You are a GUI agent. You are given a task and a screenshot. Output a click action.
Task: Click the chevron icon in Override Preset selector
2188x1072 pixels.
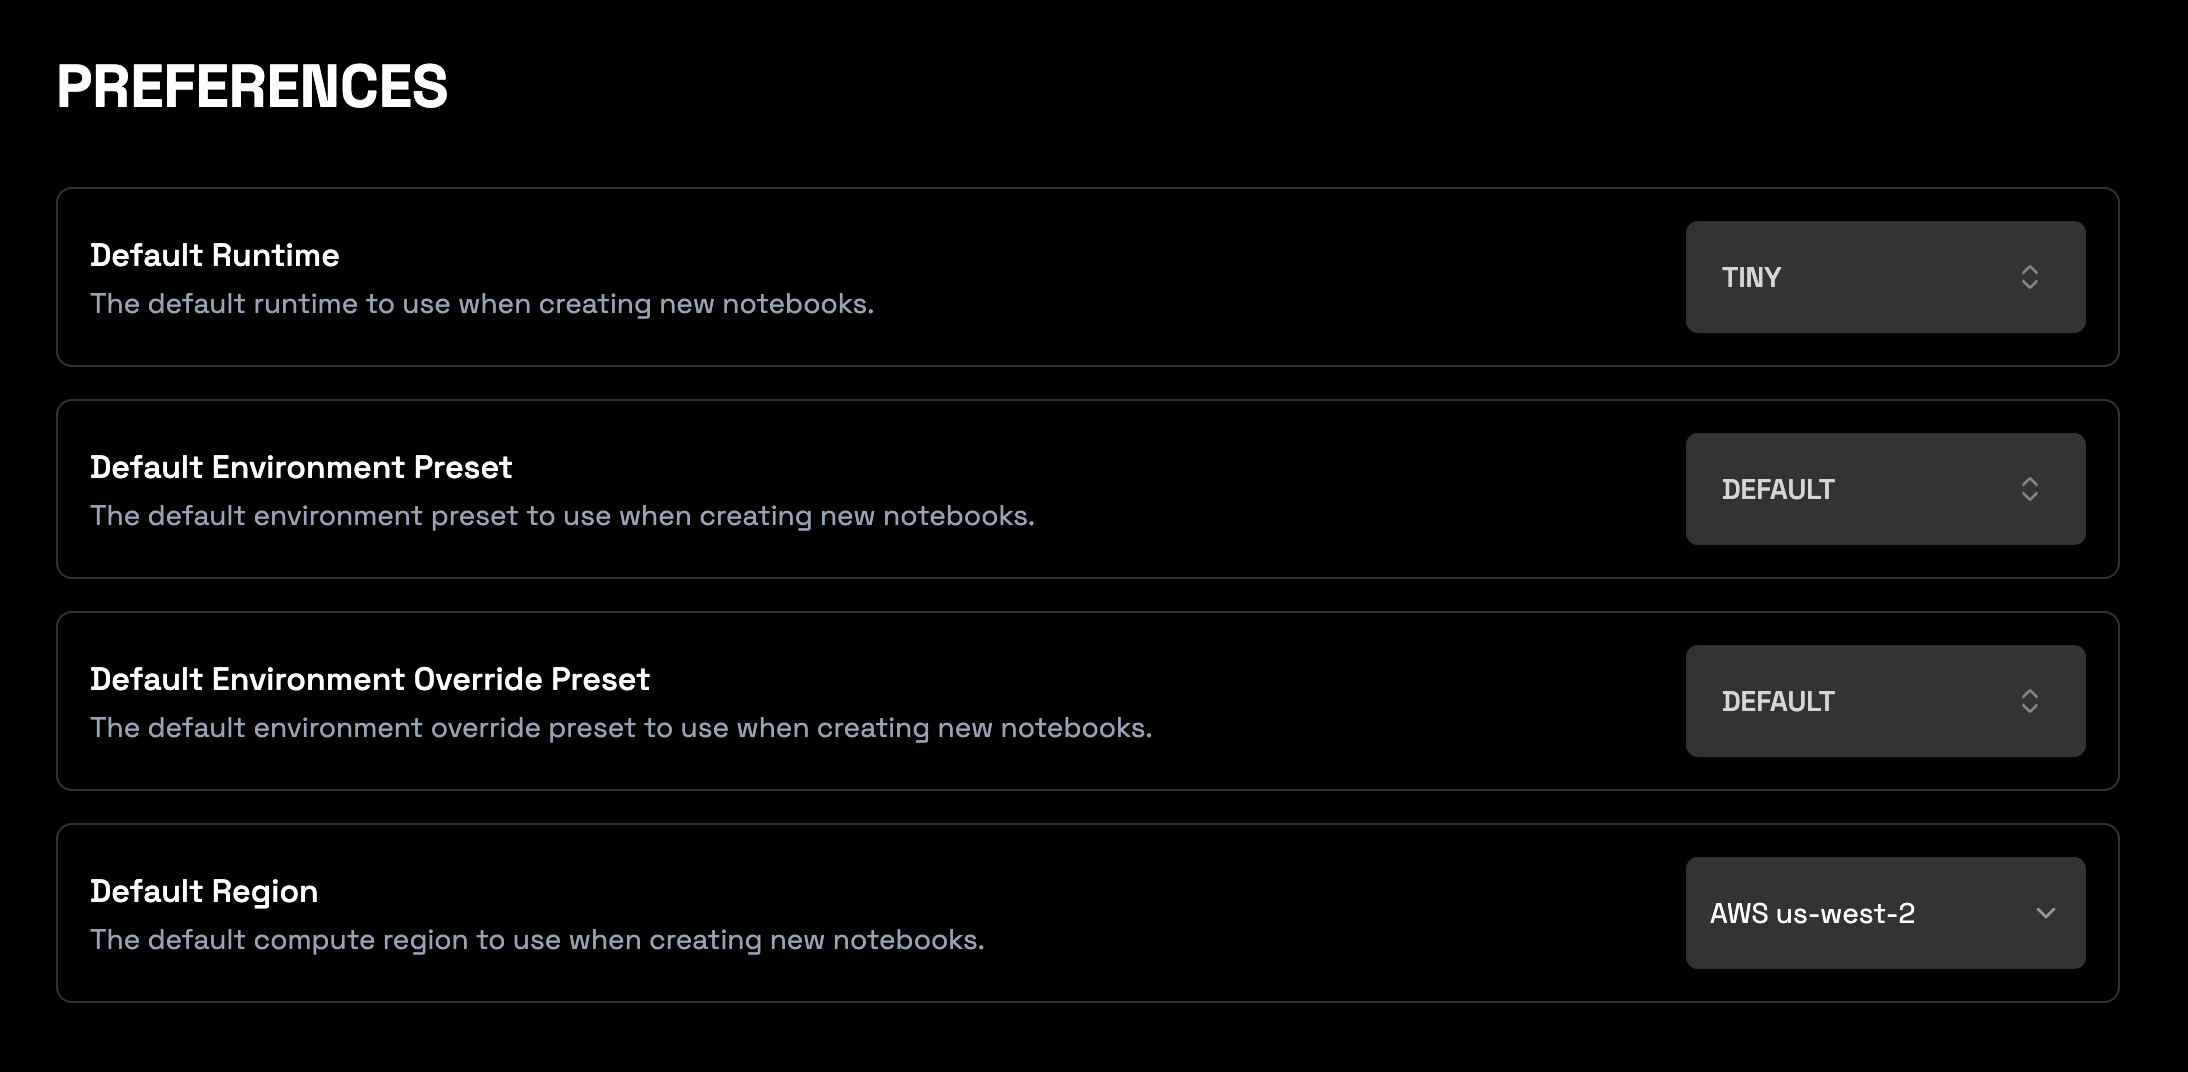[x=2029, y=701]
